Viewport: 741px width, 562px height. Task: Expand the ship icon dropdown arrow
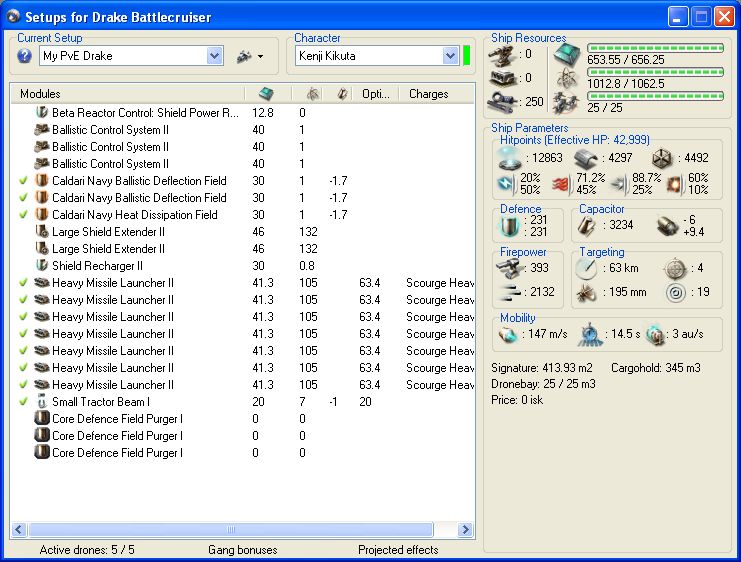tap(261, 57)
